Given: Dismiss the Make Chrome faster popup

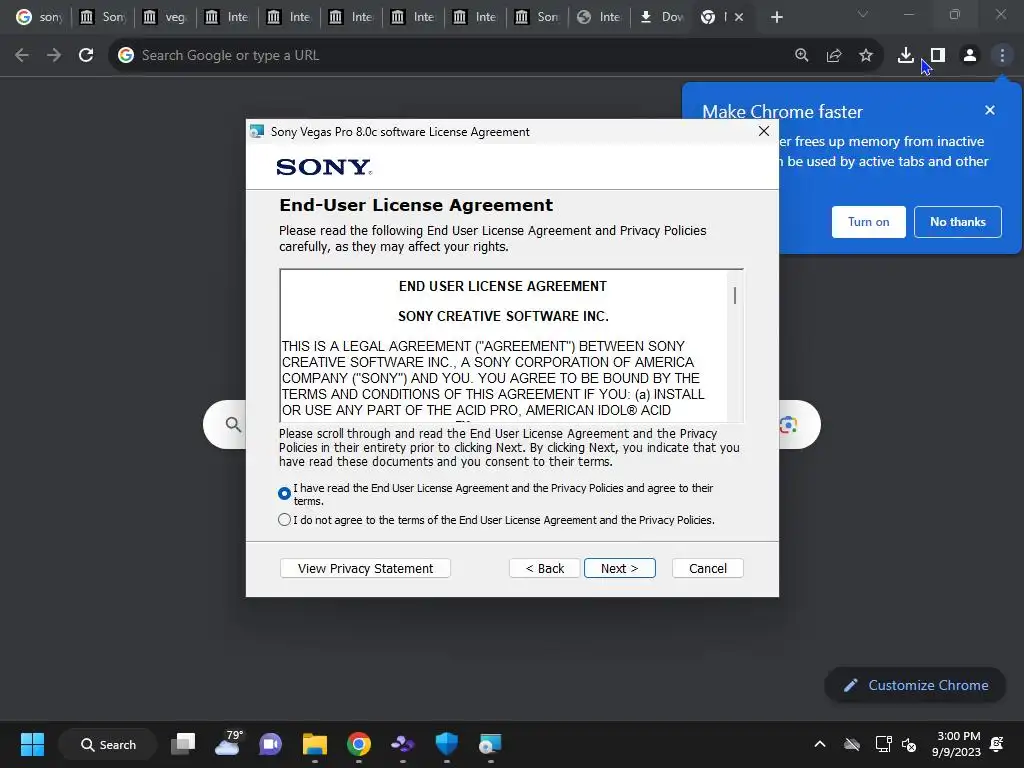Looking at the screenshot, I should (x=989, y=110).
